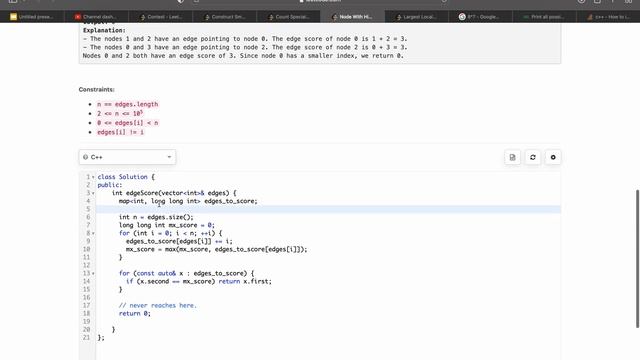Click the 'mx_score = max(...)' line 10
640x360 pixels.
click(x=216, y=249)
